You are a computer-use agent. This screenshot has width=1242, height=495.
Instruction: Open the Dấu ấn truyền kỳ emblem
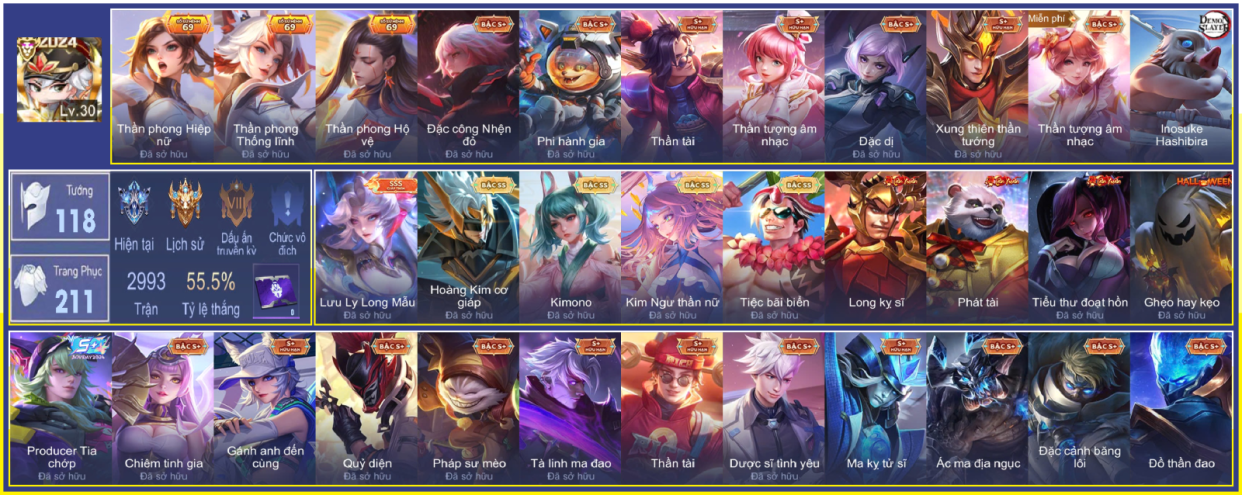pyautogui.click(x=237, y=205)
